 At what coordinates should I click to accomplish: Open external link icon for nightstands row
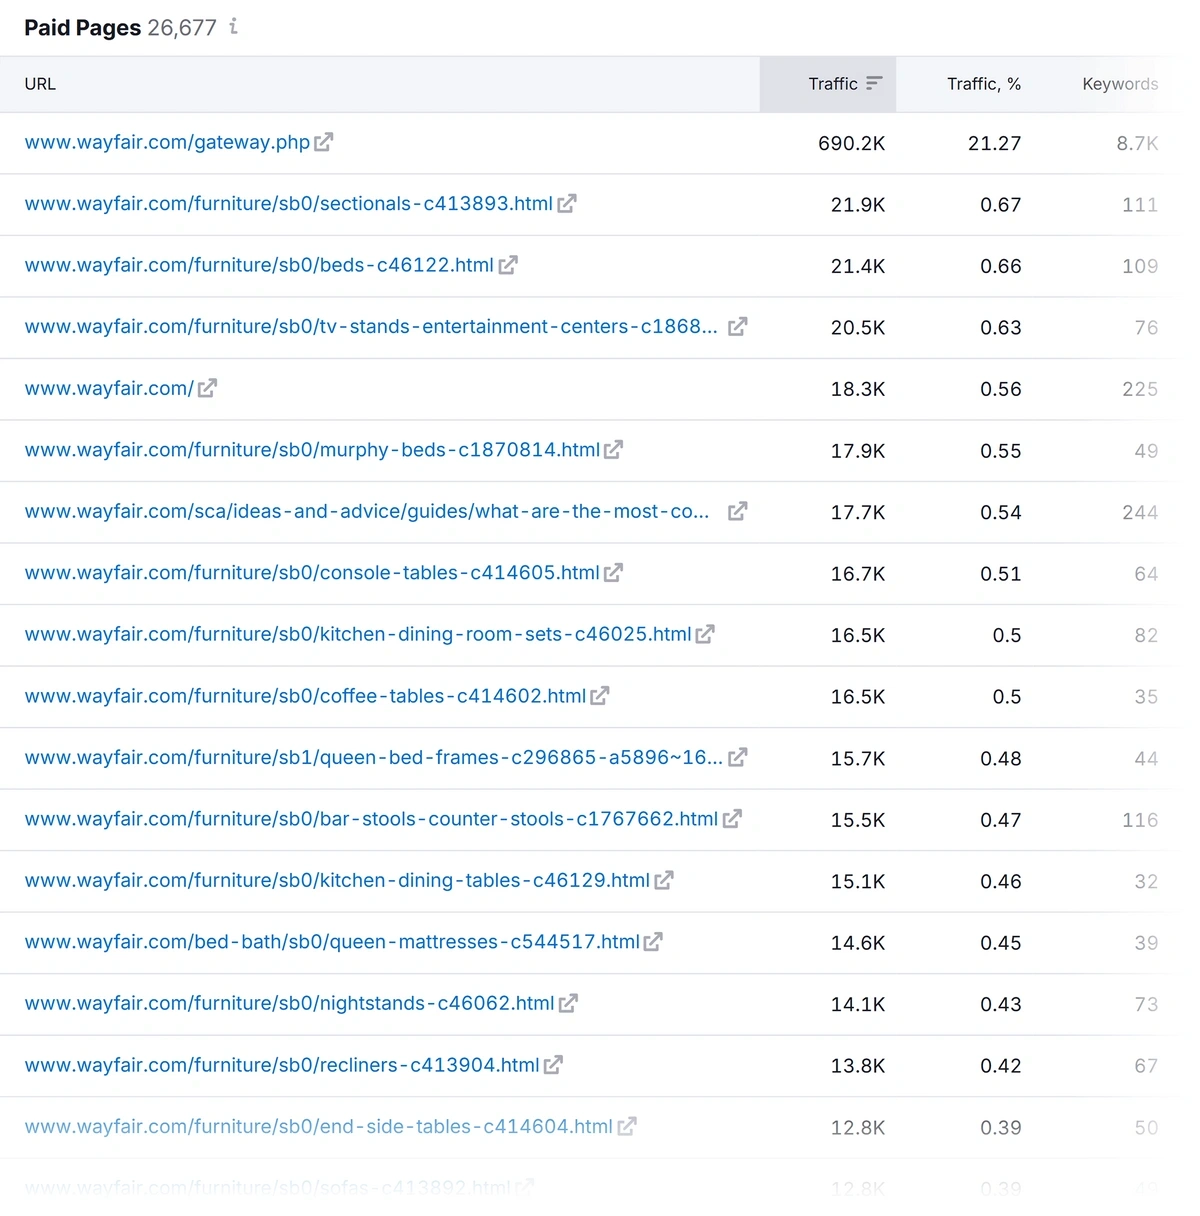point(568,1004)
